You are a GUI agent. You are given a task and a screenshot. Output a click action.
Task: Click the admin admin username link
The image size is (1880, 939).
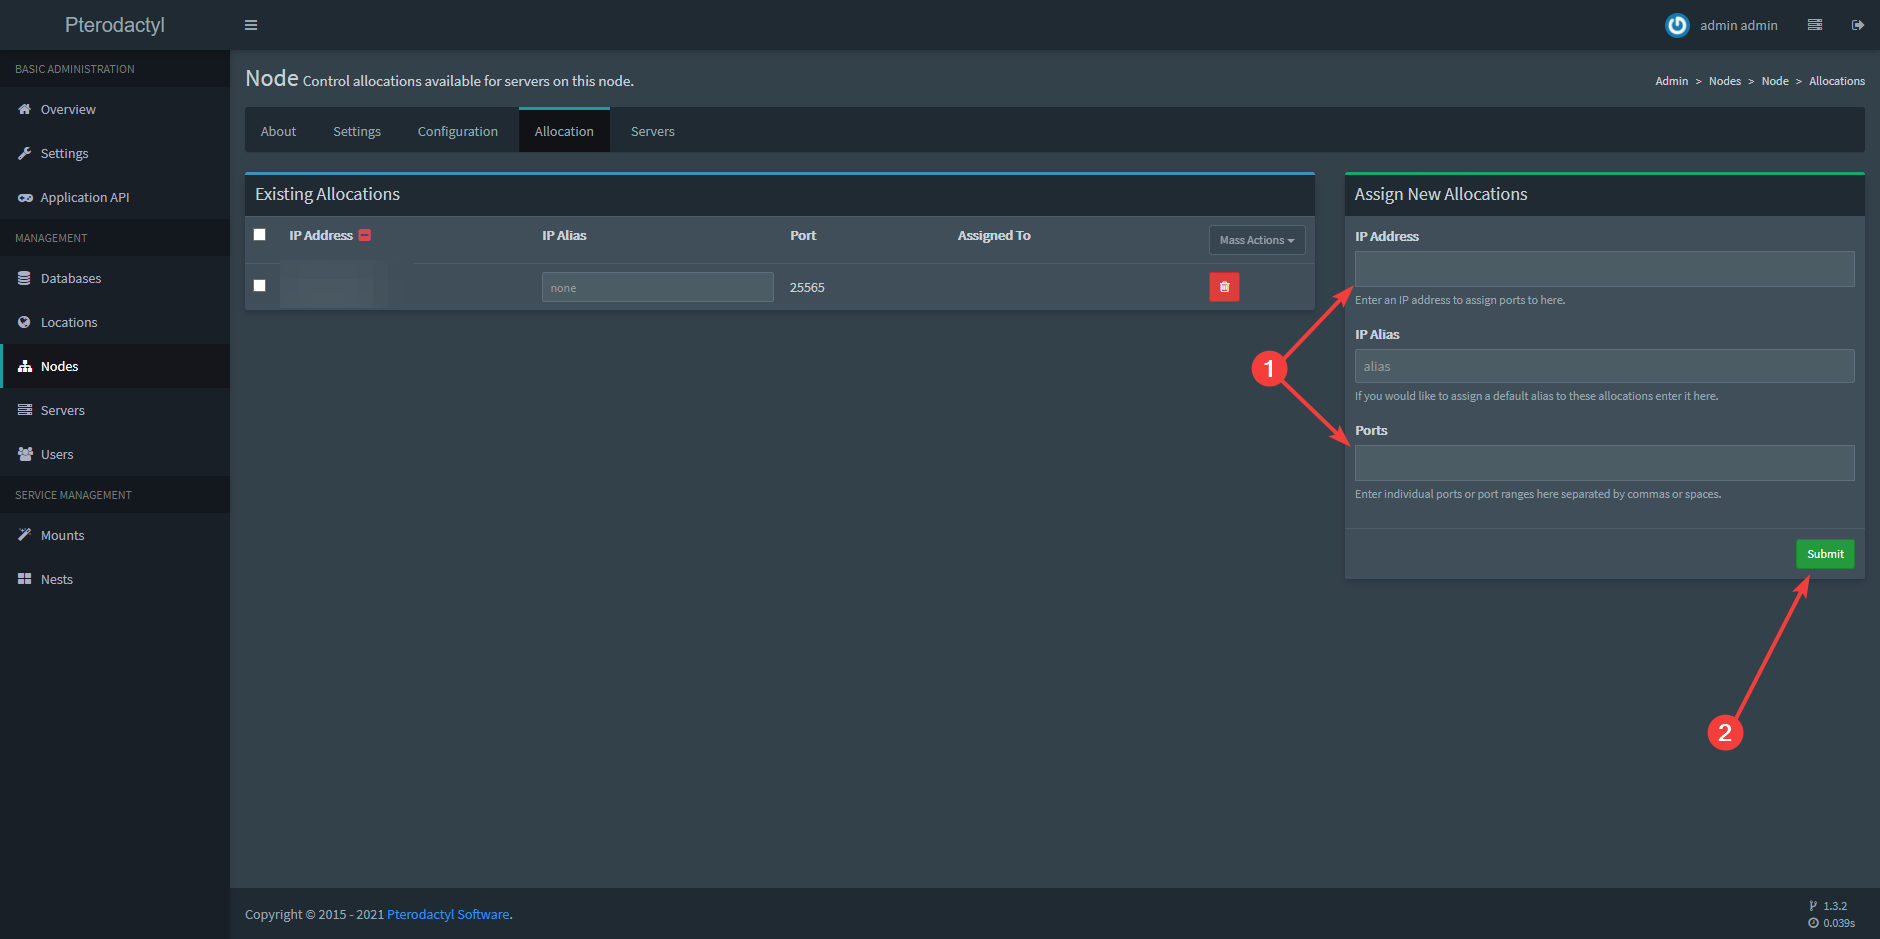1739,25
